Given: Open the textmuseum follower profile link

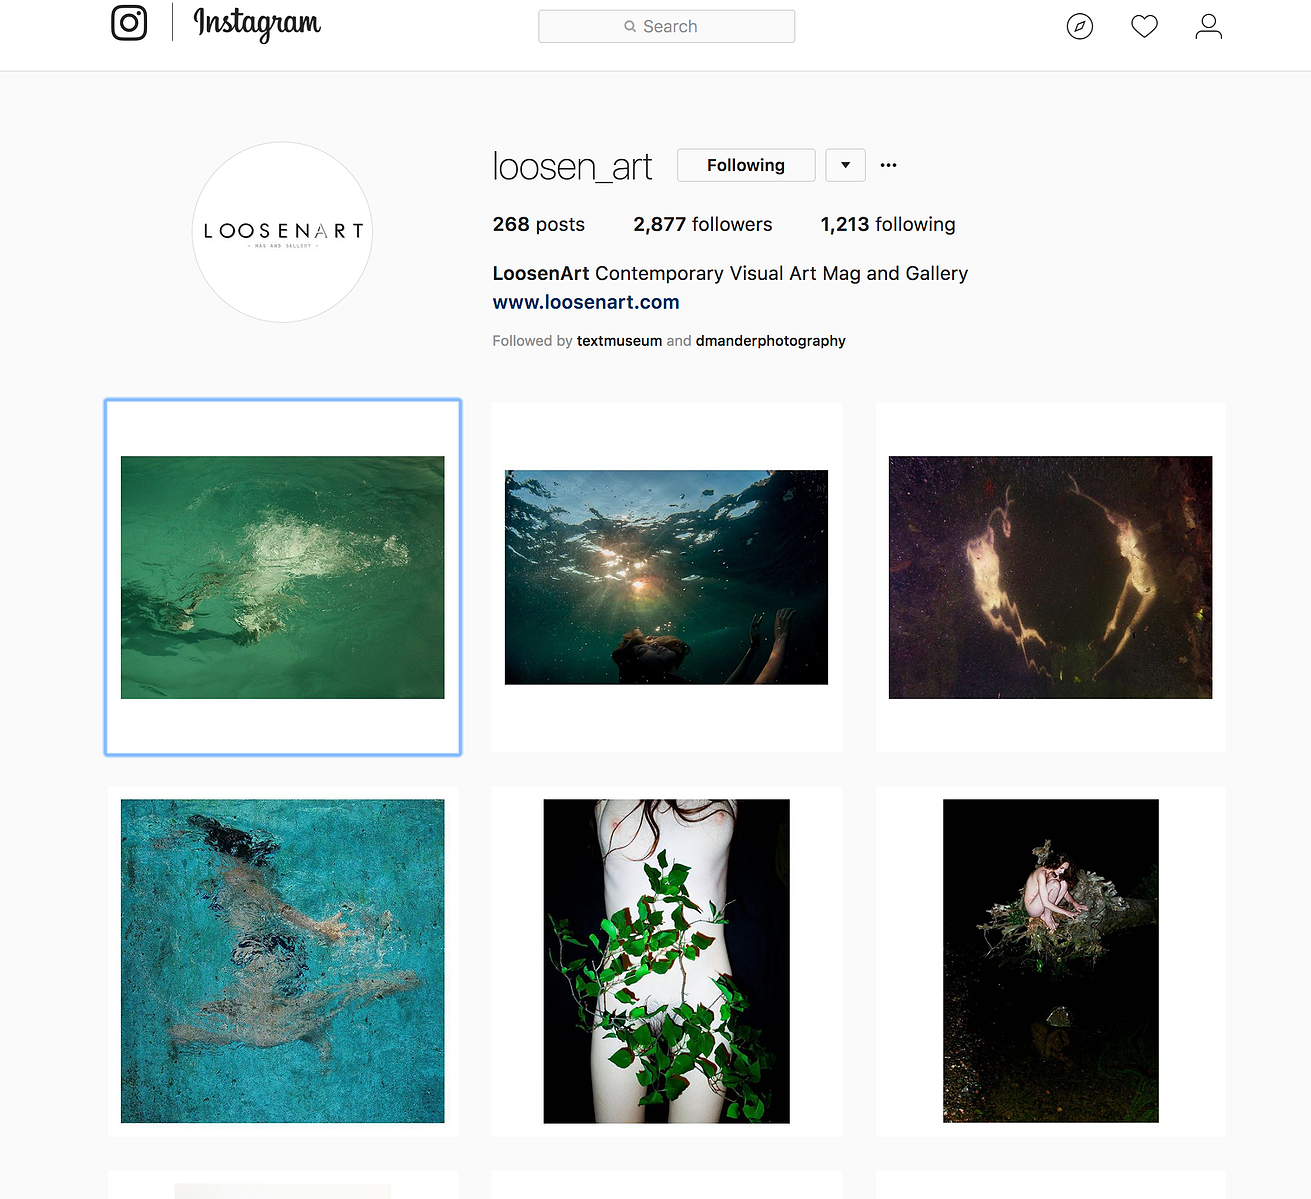Looking at the screenshot, I should [x=619, y=341].
